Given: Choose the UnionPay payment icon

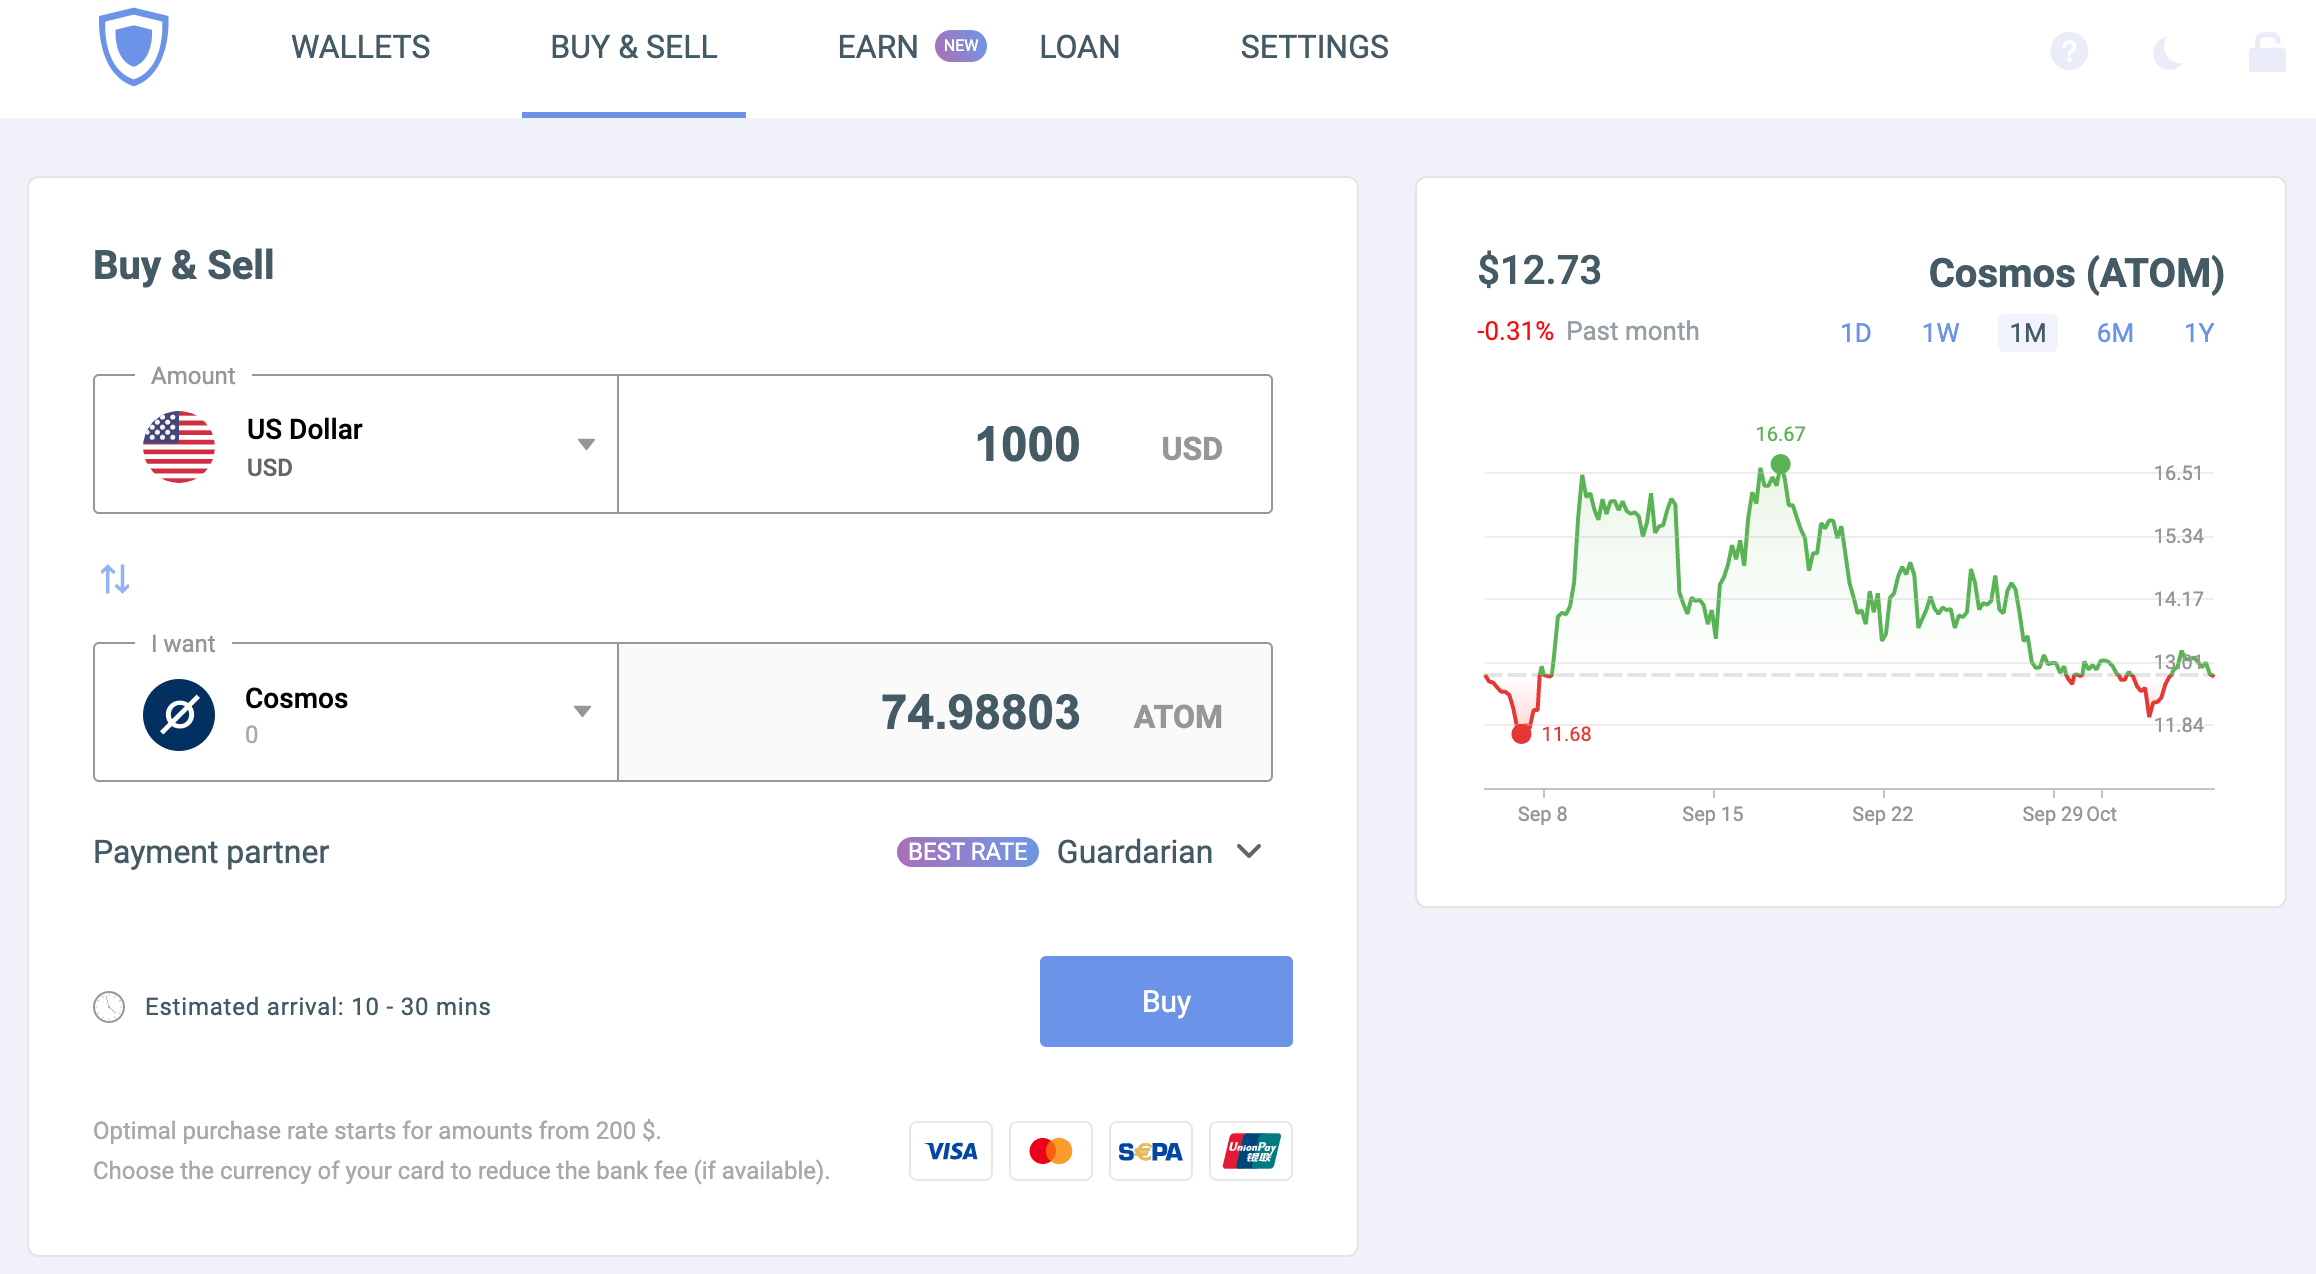Looking at the screenshot, I should [x=1250, y=1151].
